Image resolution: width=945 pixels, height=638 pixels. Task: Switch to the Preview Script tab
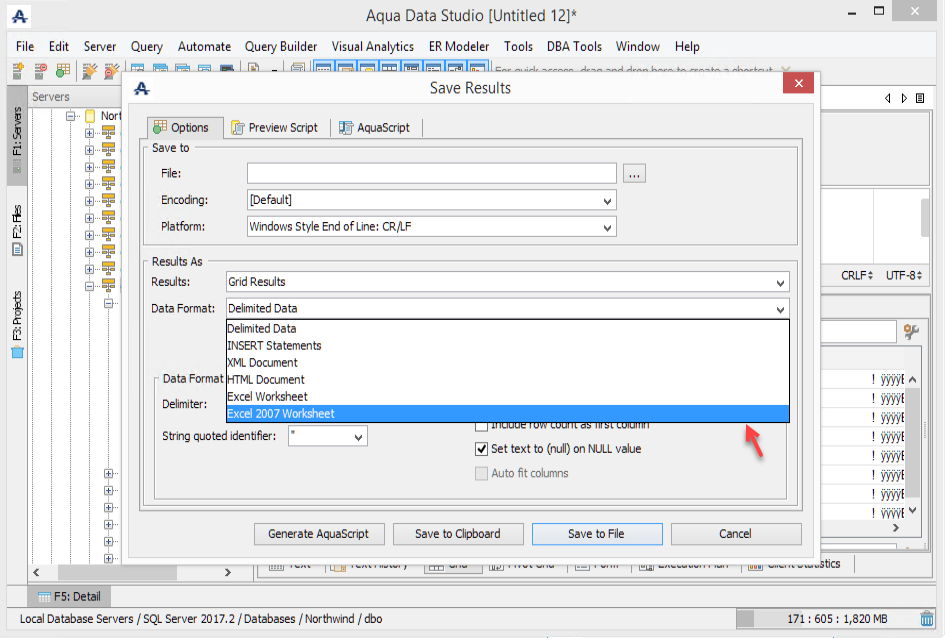274,127
